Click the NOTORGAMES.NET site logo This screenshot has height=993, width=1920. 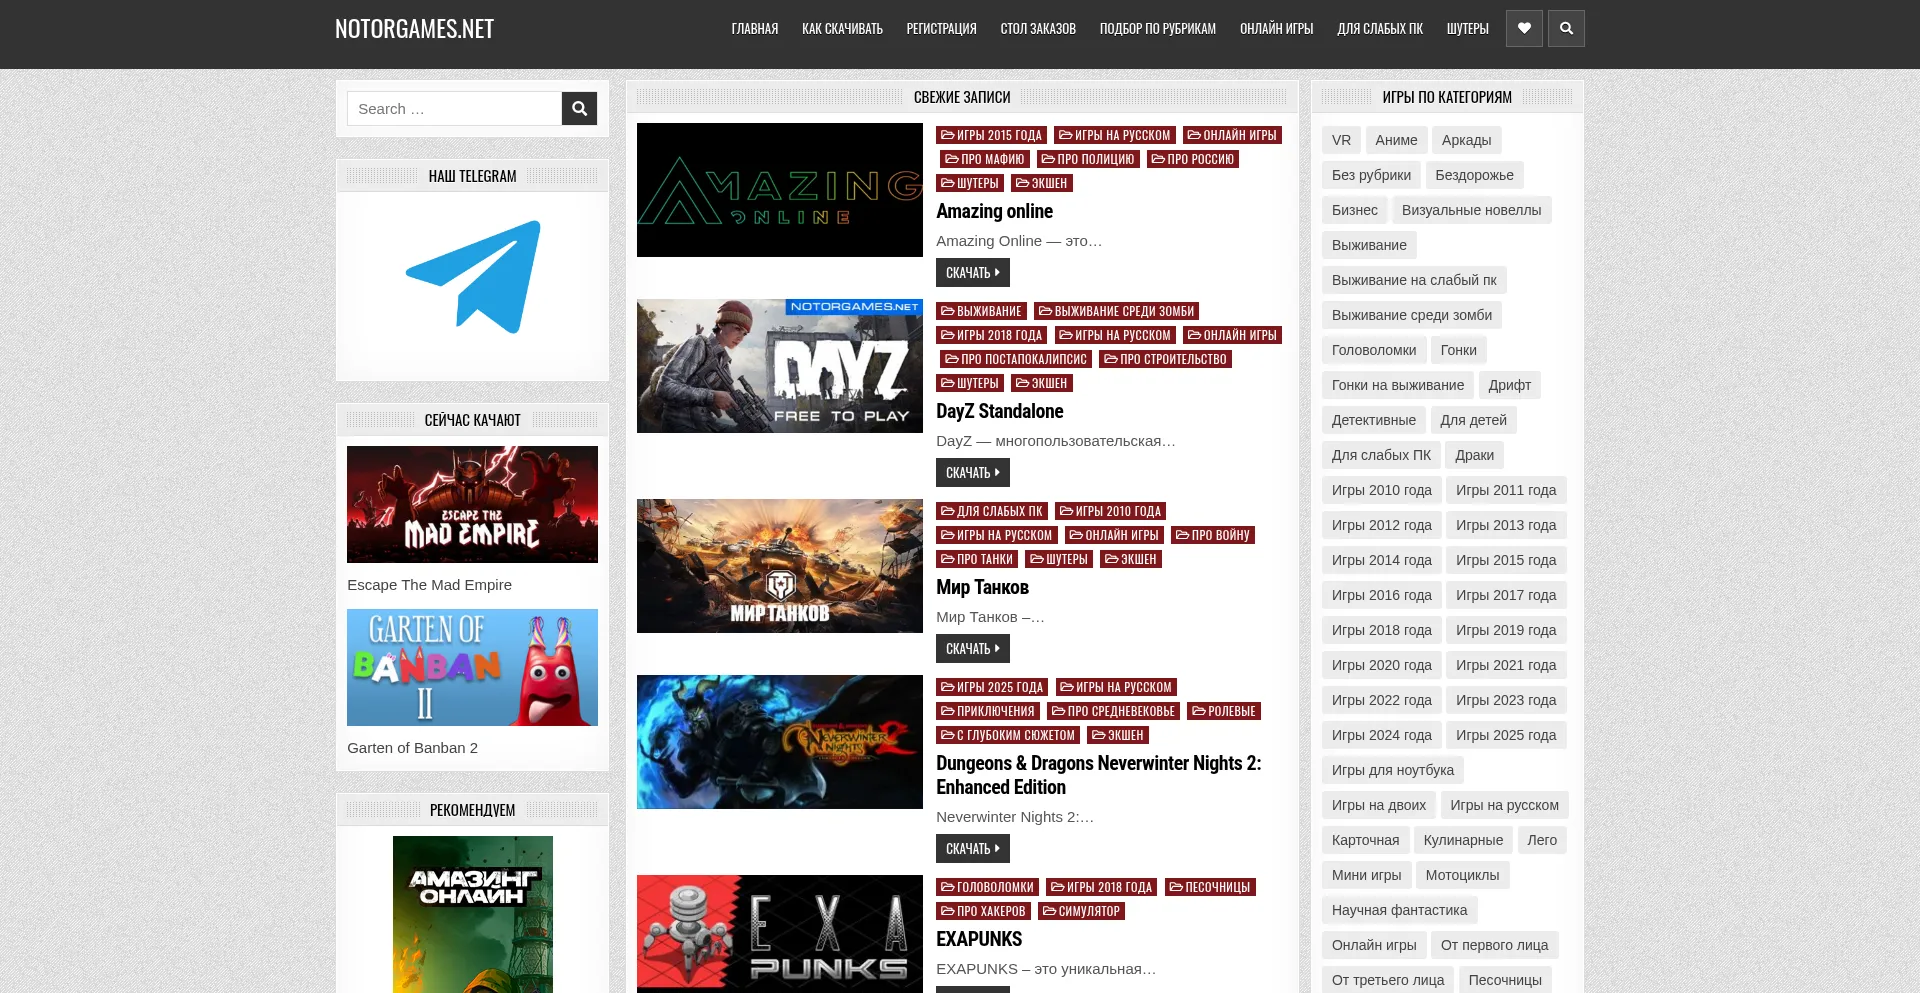414,28
